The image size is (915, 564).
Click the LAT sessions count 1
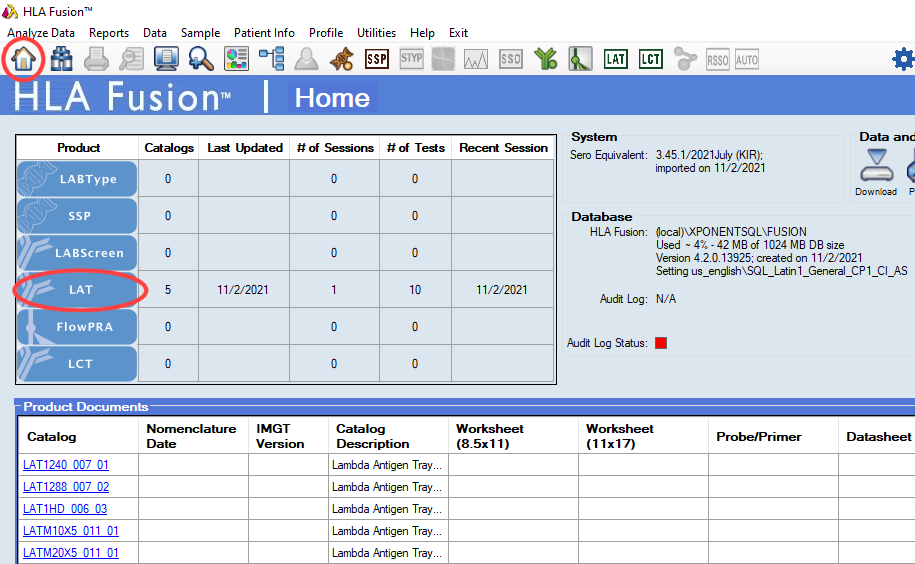click(x=334, y=290)
